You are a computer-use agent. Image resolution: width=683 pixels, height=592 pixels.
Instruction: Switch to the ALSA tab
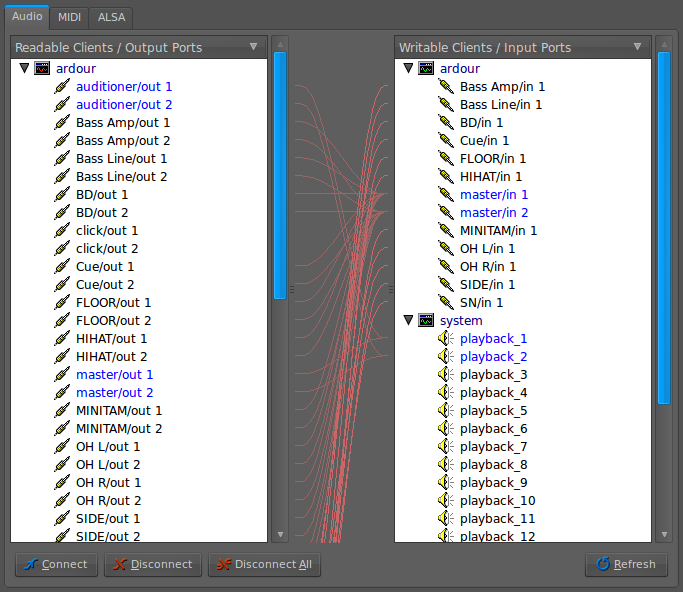coord(111,18)
